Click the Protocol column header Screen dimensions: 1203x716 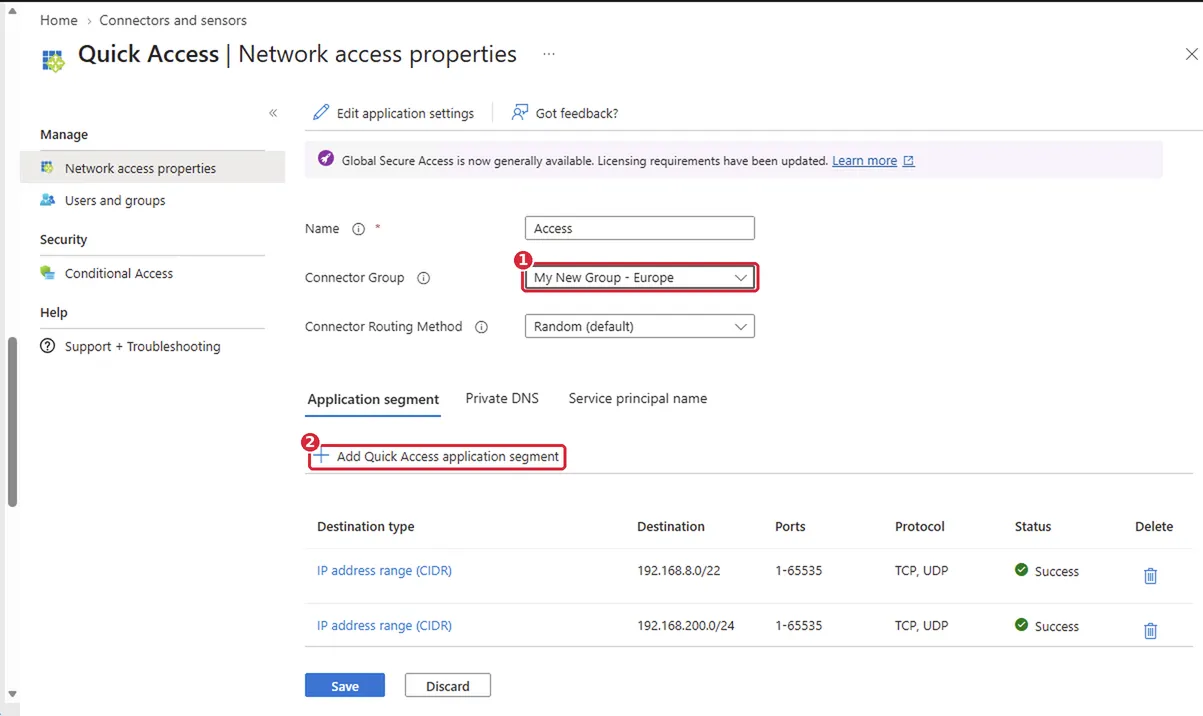pos(920,526)
